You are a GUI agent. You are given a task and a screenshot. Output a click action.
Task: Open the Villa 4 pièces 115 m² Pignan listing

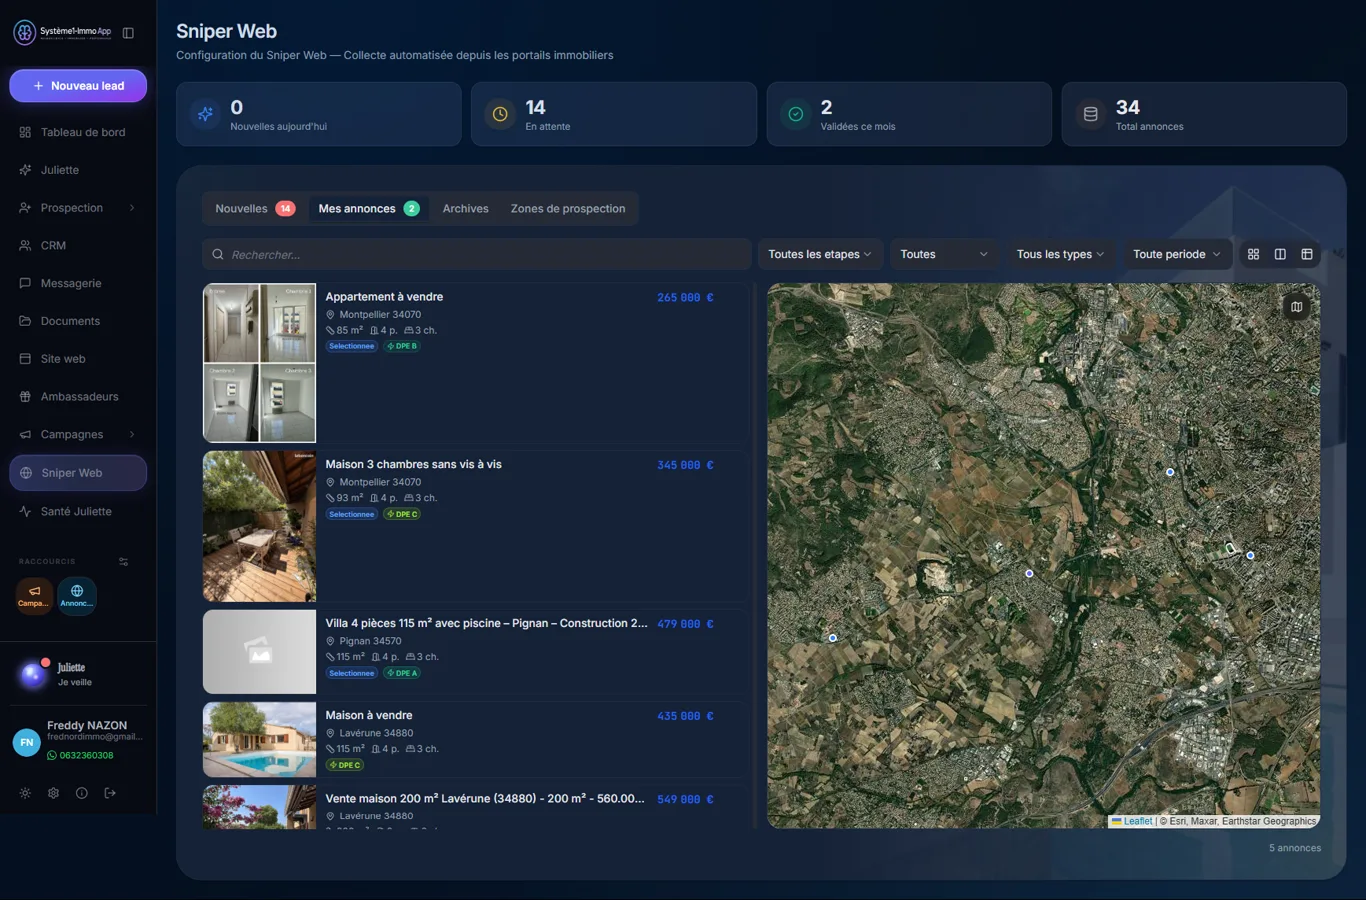486,624
